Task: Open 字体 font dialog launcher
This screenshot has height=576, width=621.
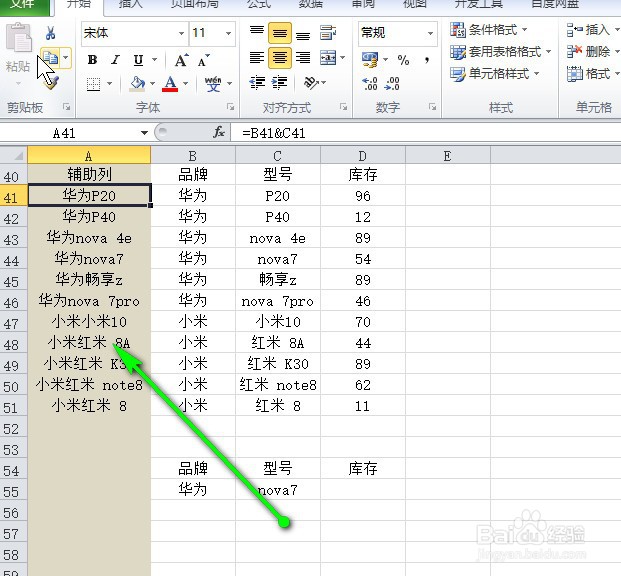Action: point(230,107)
